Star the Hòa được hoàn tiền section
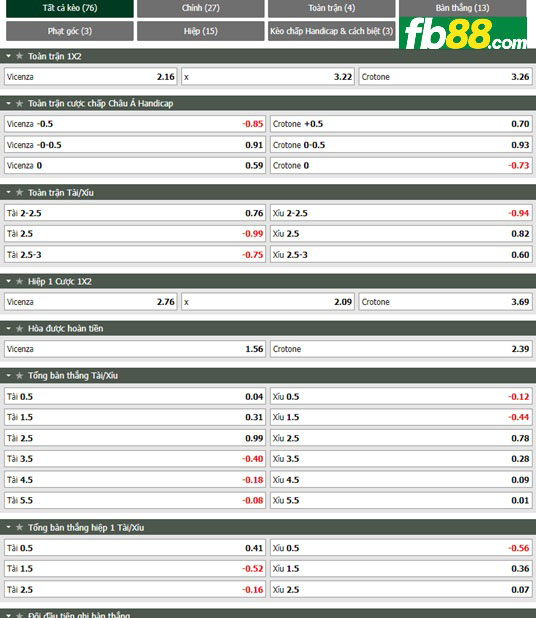Viewport: 536px width, 618px height. [19, 329]
